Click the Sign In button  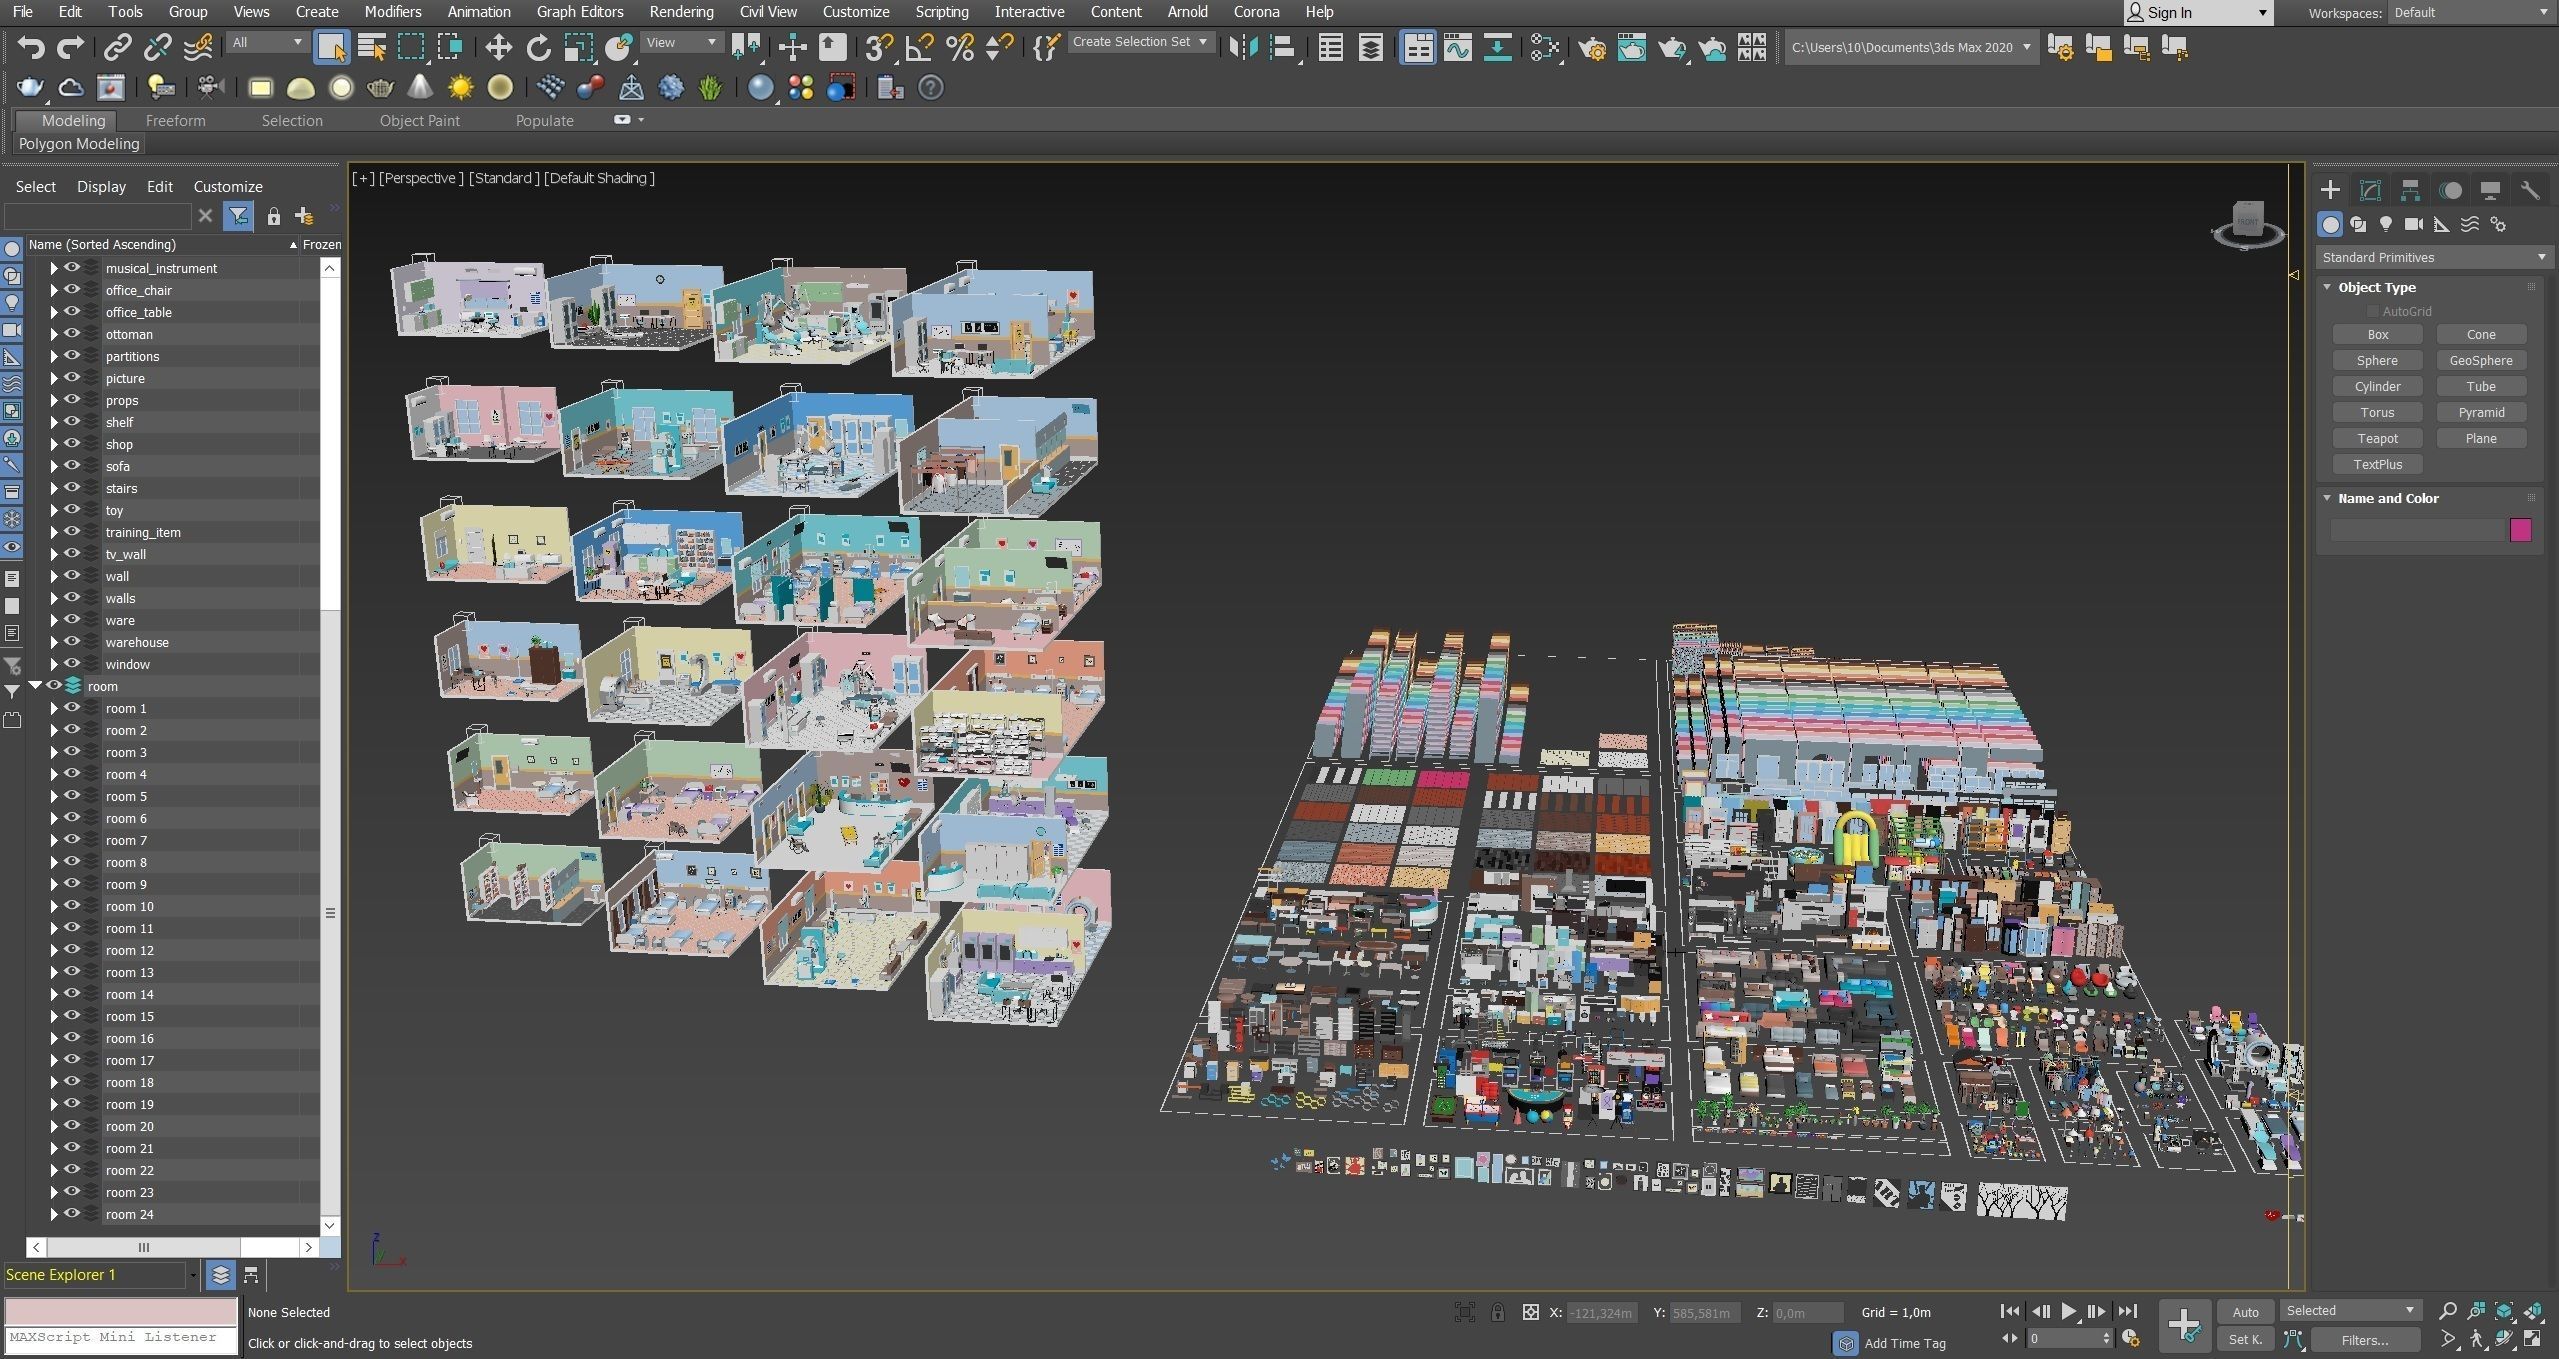pos(2197,13)
